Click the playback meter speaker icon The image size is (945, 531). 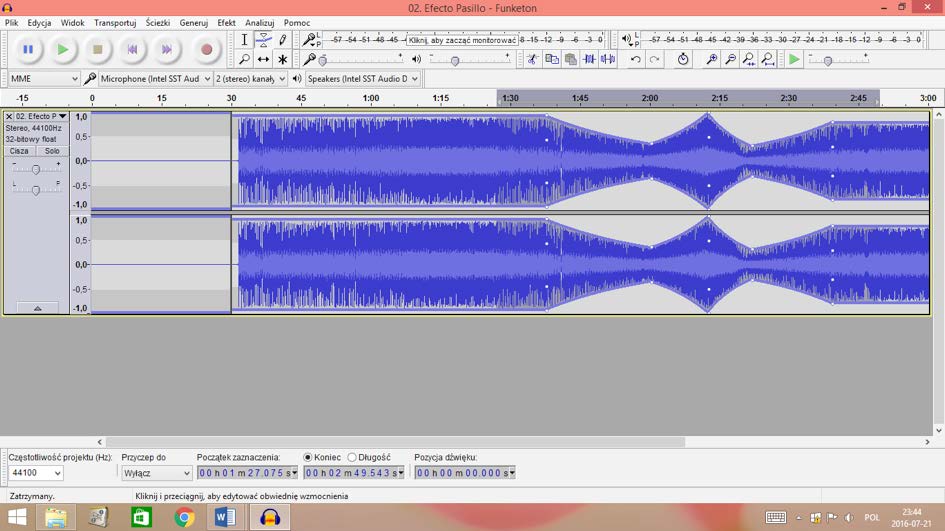(x=627, y=40)
